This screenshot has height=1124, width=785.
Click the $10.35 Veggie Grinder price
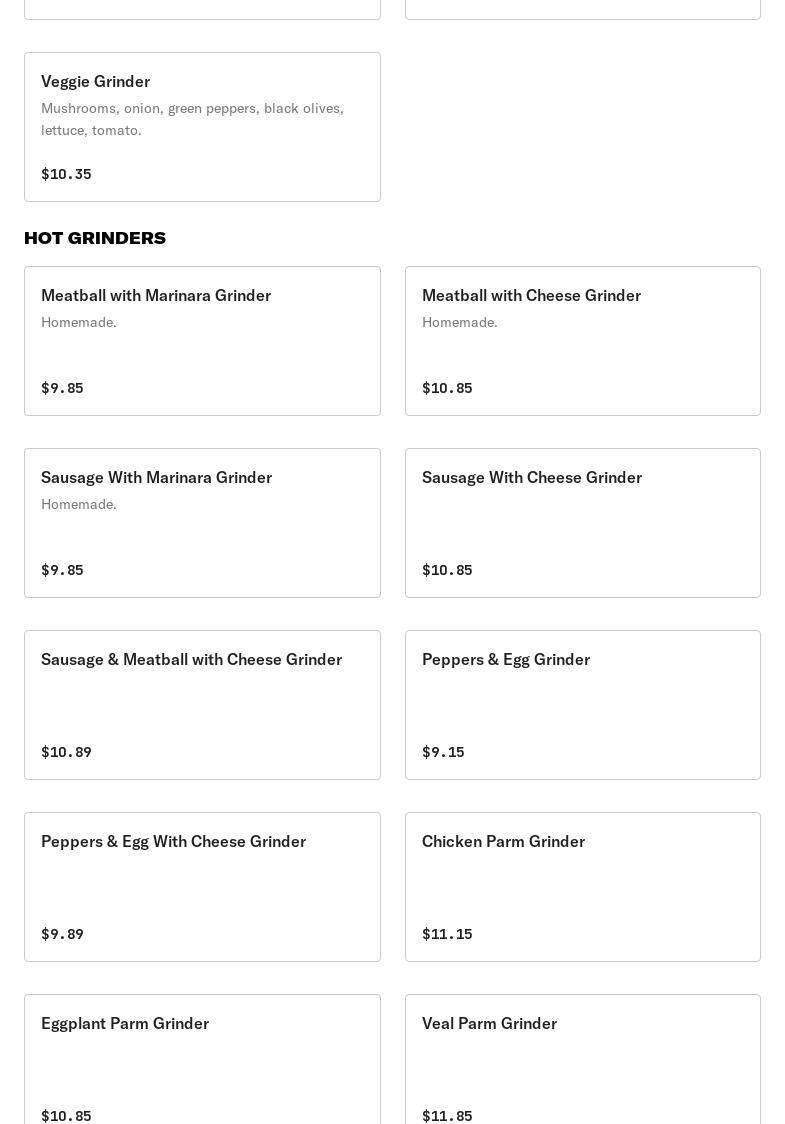pos(66,174)
